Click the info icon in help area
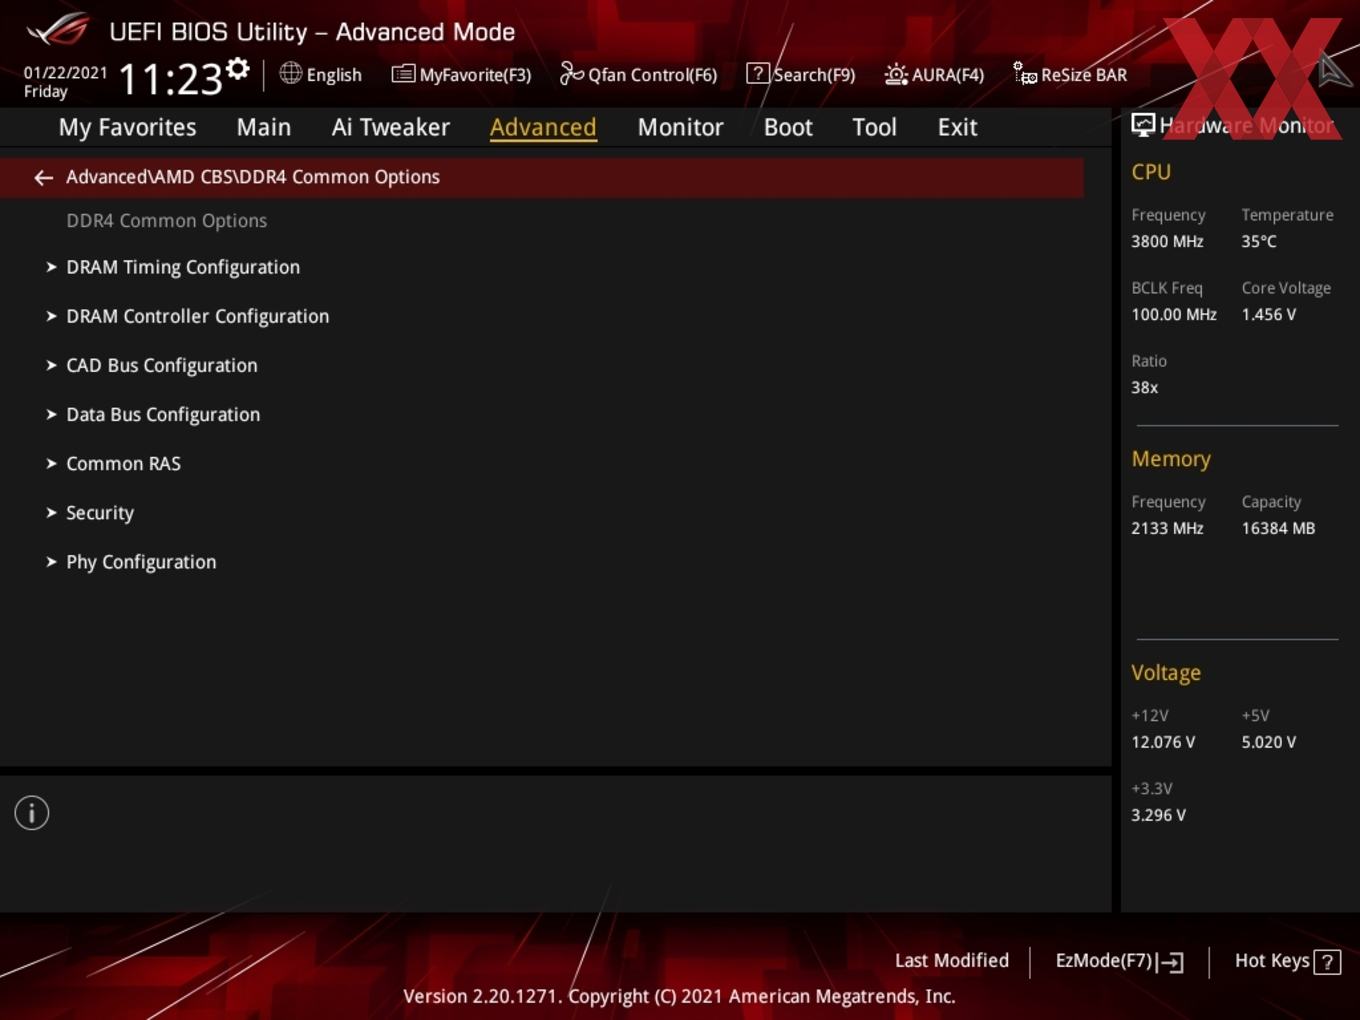This screenshot has height=1020, width=1360. coord(32,813)
